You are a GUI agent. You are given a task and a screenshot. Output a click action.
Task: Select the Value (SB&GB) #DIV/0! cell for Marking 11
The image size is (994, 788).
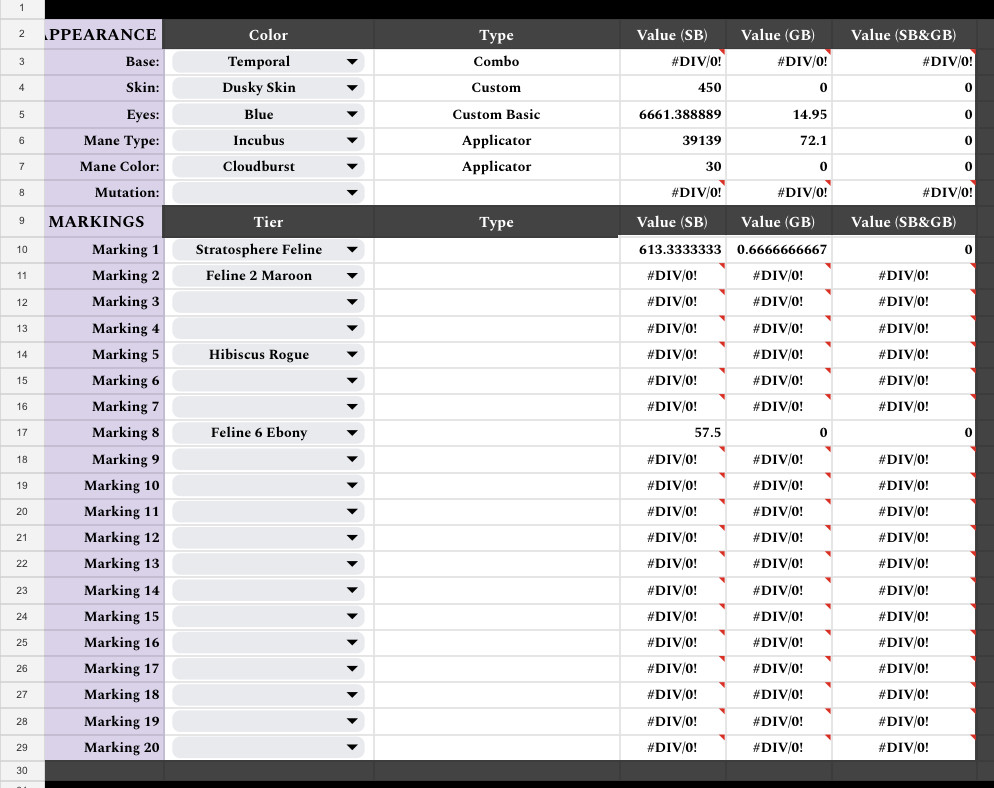[x=903, y=511]
